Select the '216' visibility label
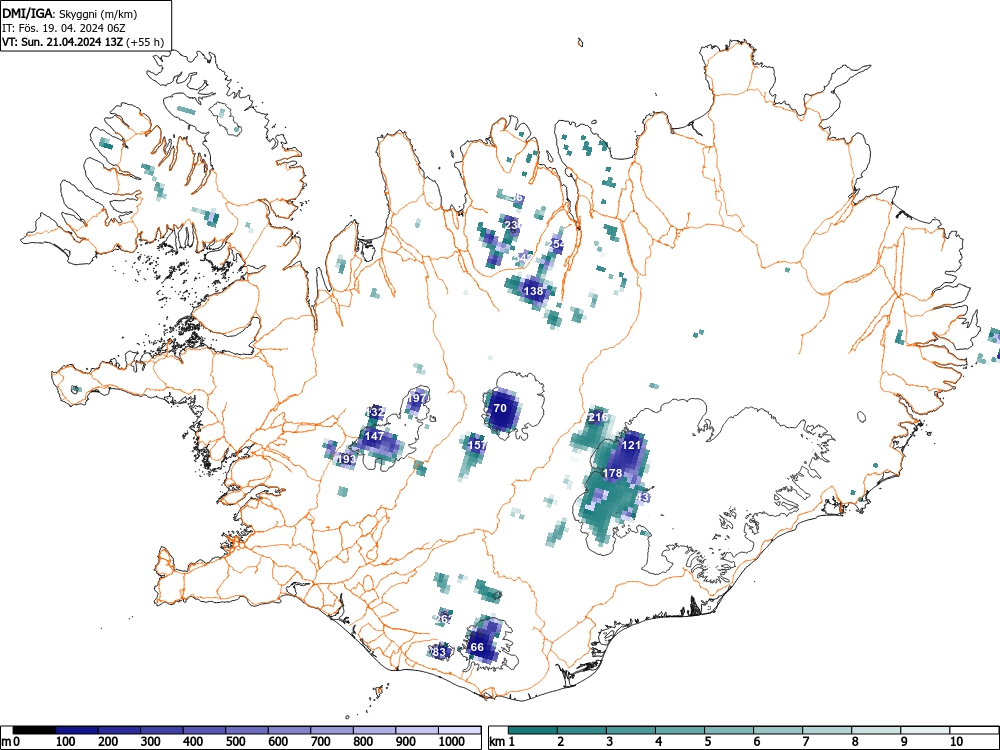 [598, 418]
